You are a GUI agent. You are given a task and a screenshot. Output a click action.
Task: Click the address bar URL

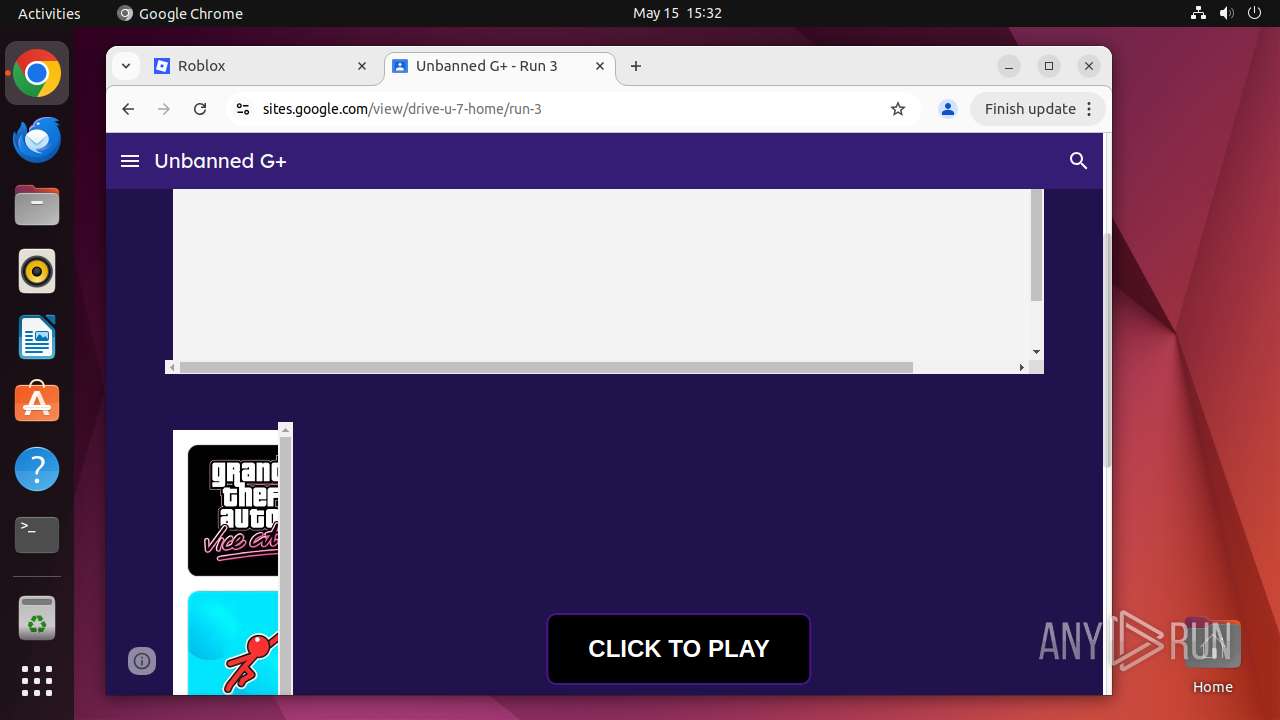402,109
